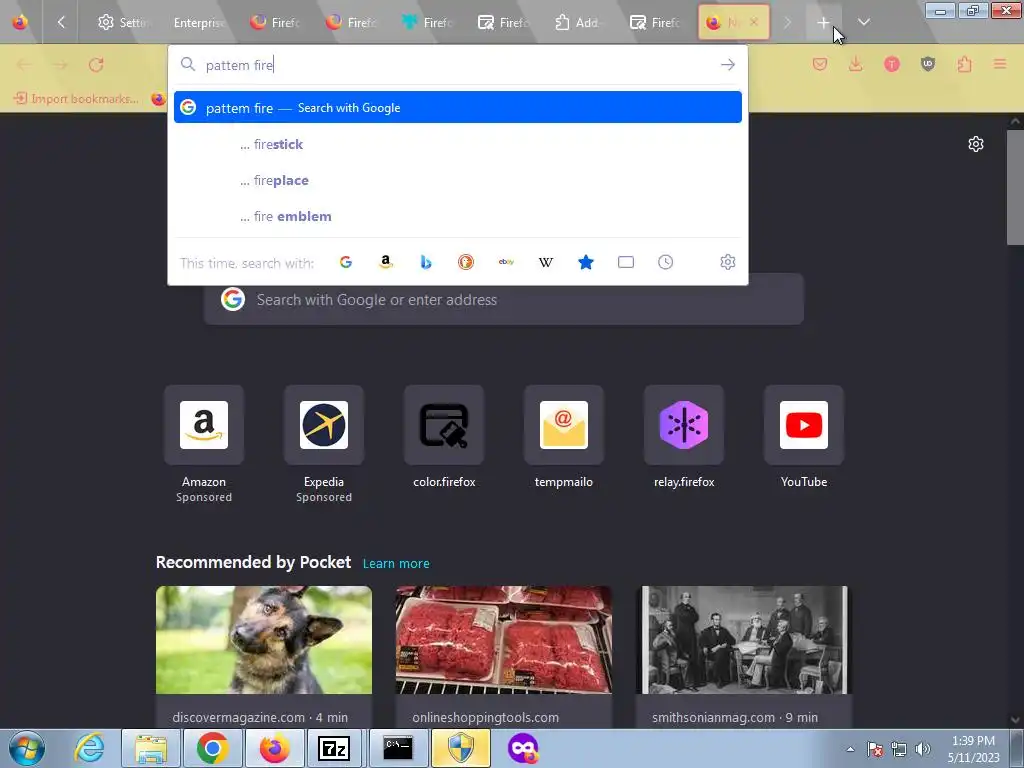This screenshot has height=768, width=1024.
Task: Open search settings gear in dropdown
Action: tap(728, 262)
